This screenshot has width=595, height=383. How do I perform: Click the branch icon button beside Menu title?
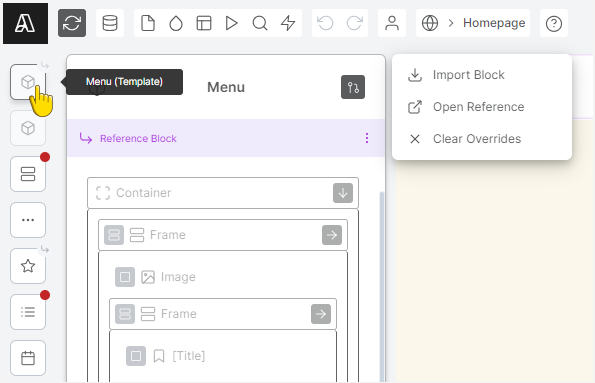tap(353, 87)
